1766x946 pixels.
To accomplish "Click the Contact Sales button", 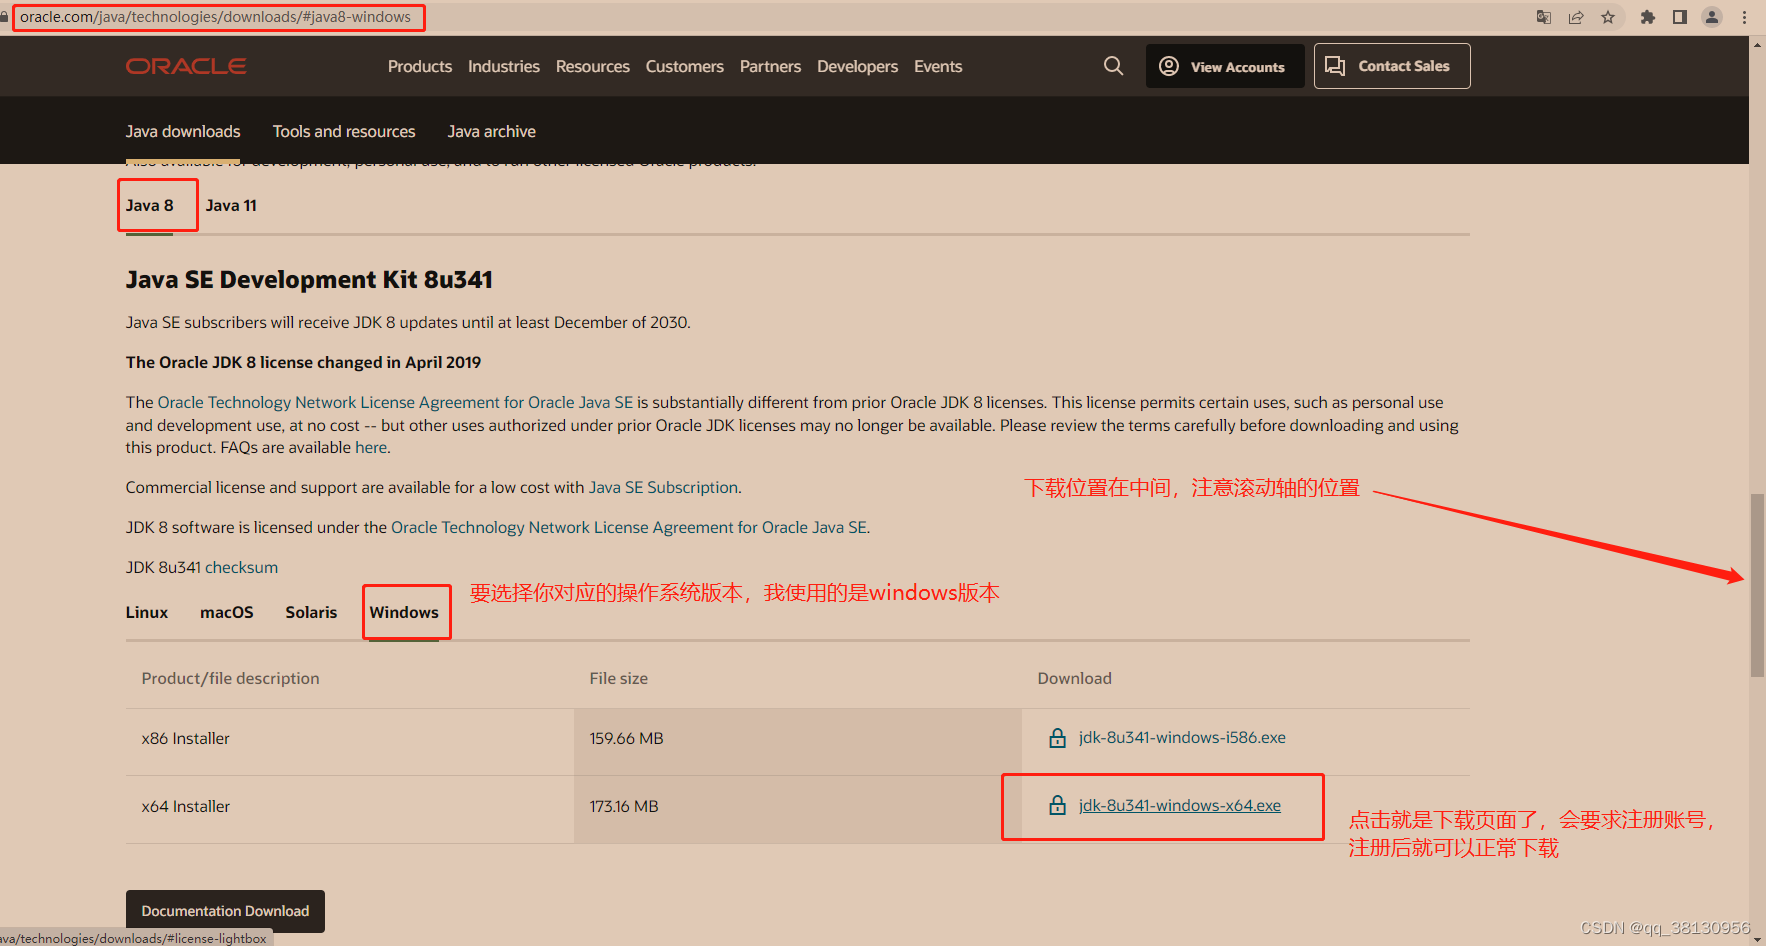I will click(x=1392, y=66).
